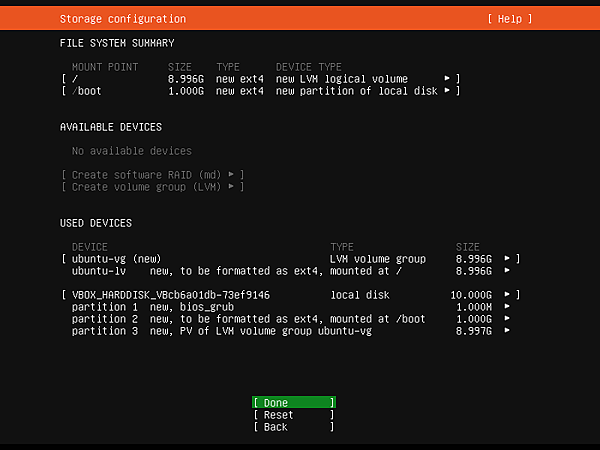Open arrow menu for ubuntu-vg 8.996G
This screenshot has width=600, height=450.
507,259
